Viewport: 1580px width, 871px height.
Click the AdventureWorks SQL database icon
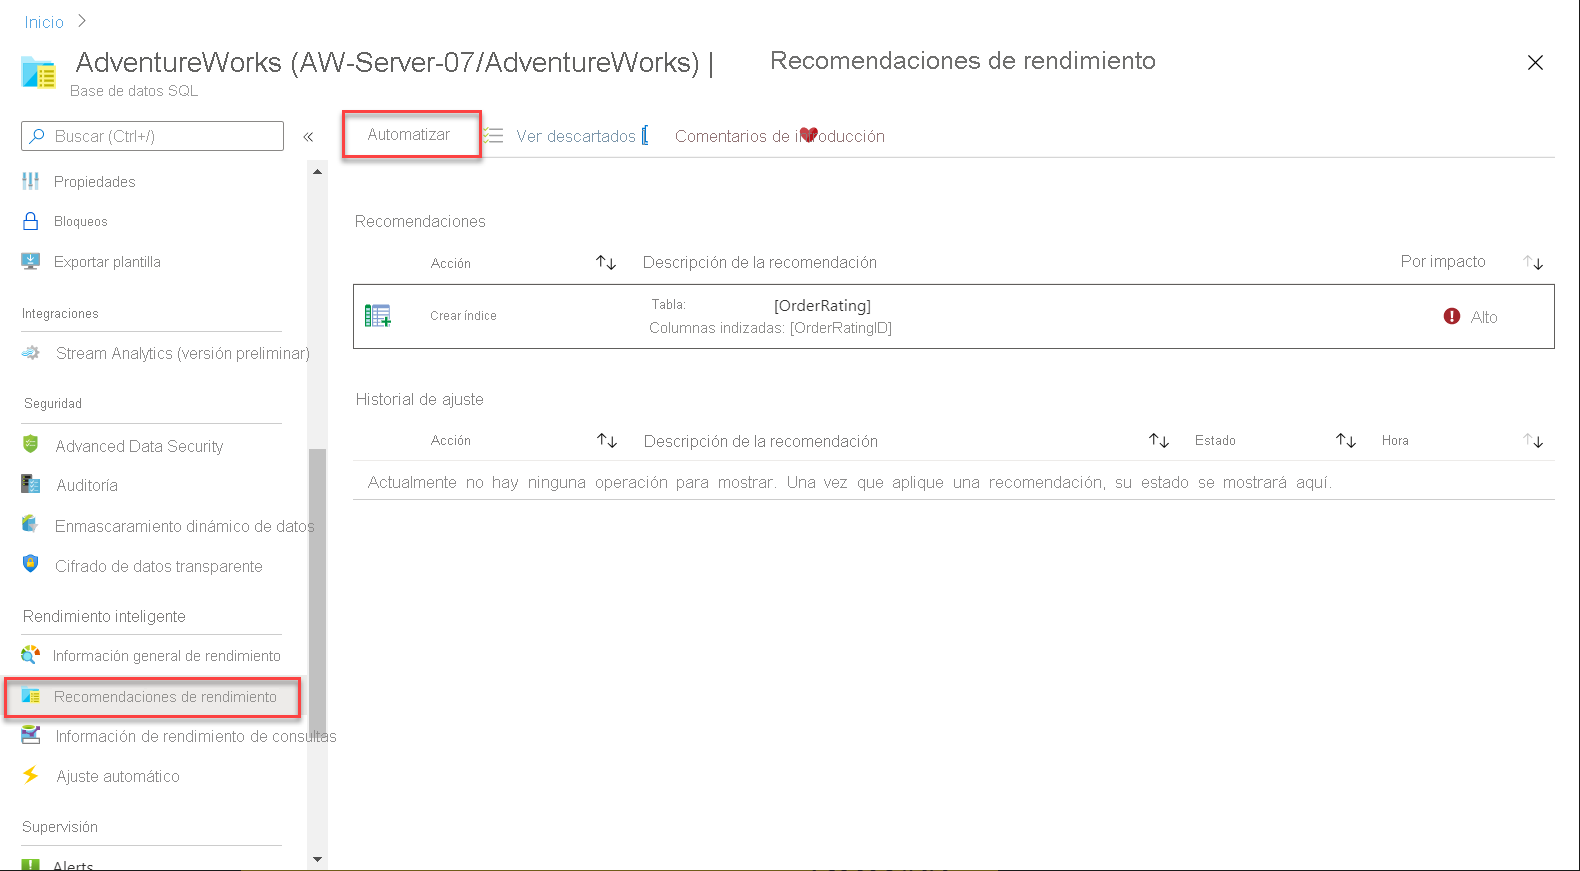click(39, 73)
